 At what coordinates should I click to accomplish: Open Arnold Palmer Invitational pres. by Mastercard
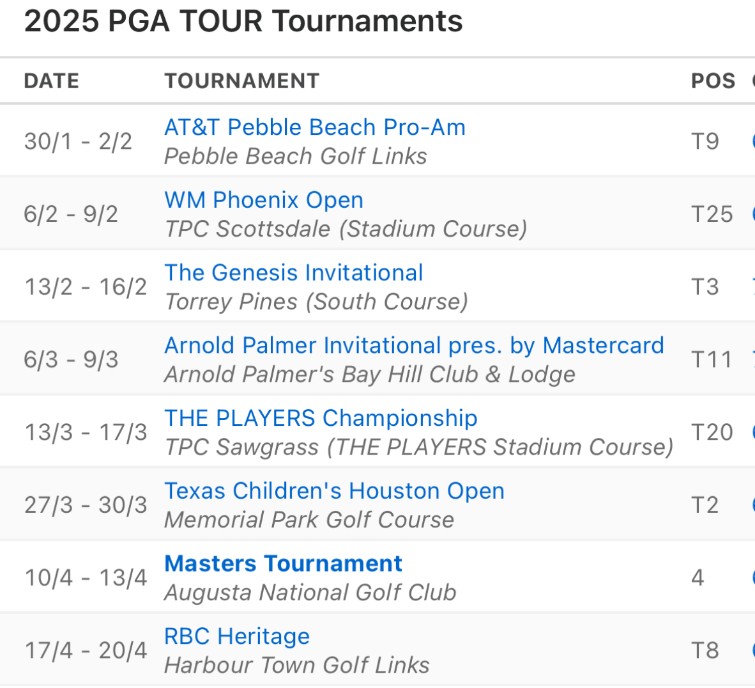(414, 346)
